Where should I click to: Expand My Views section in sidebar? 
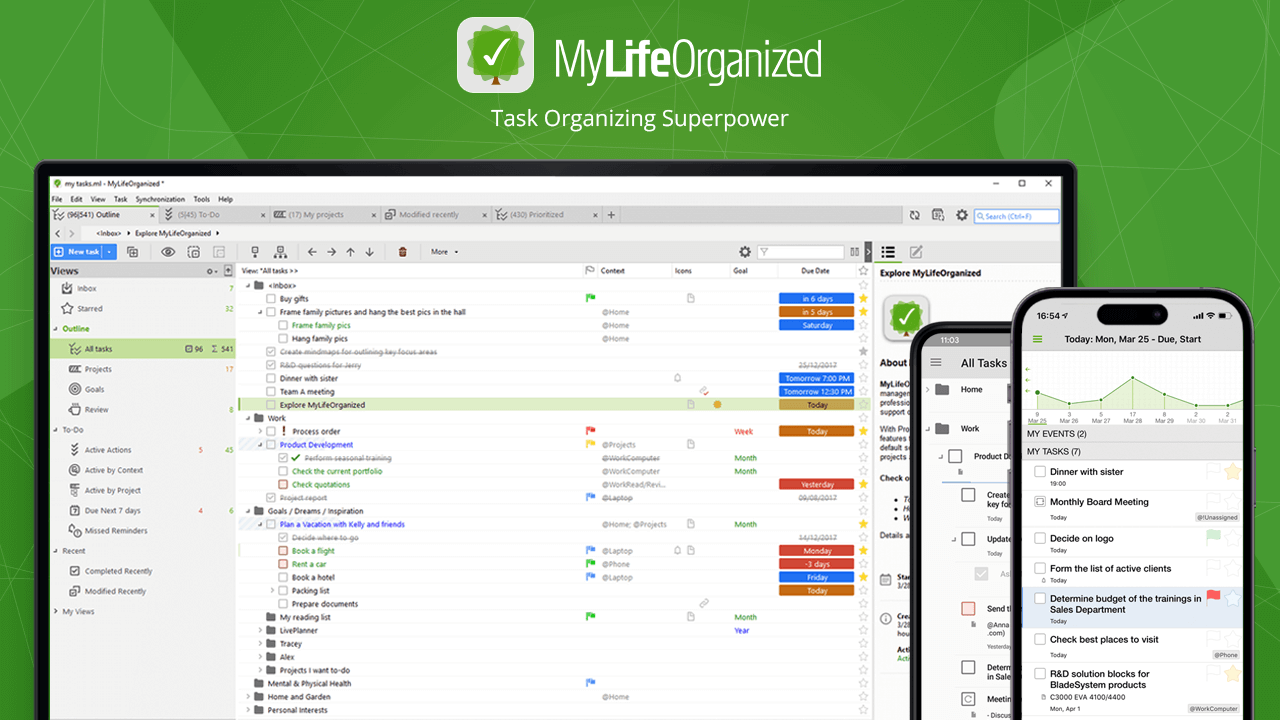55,611
